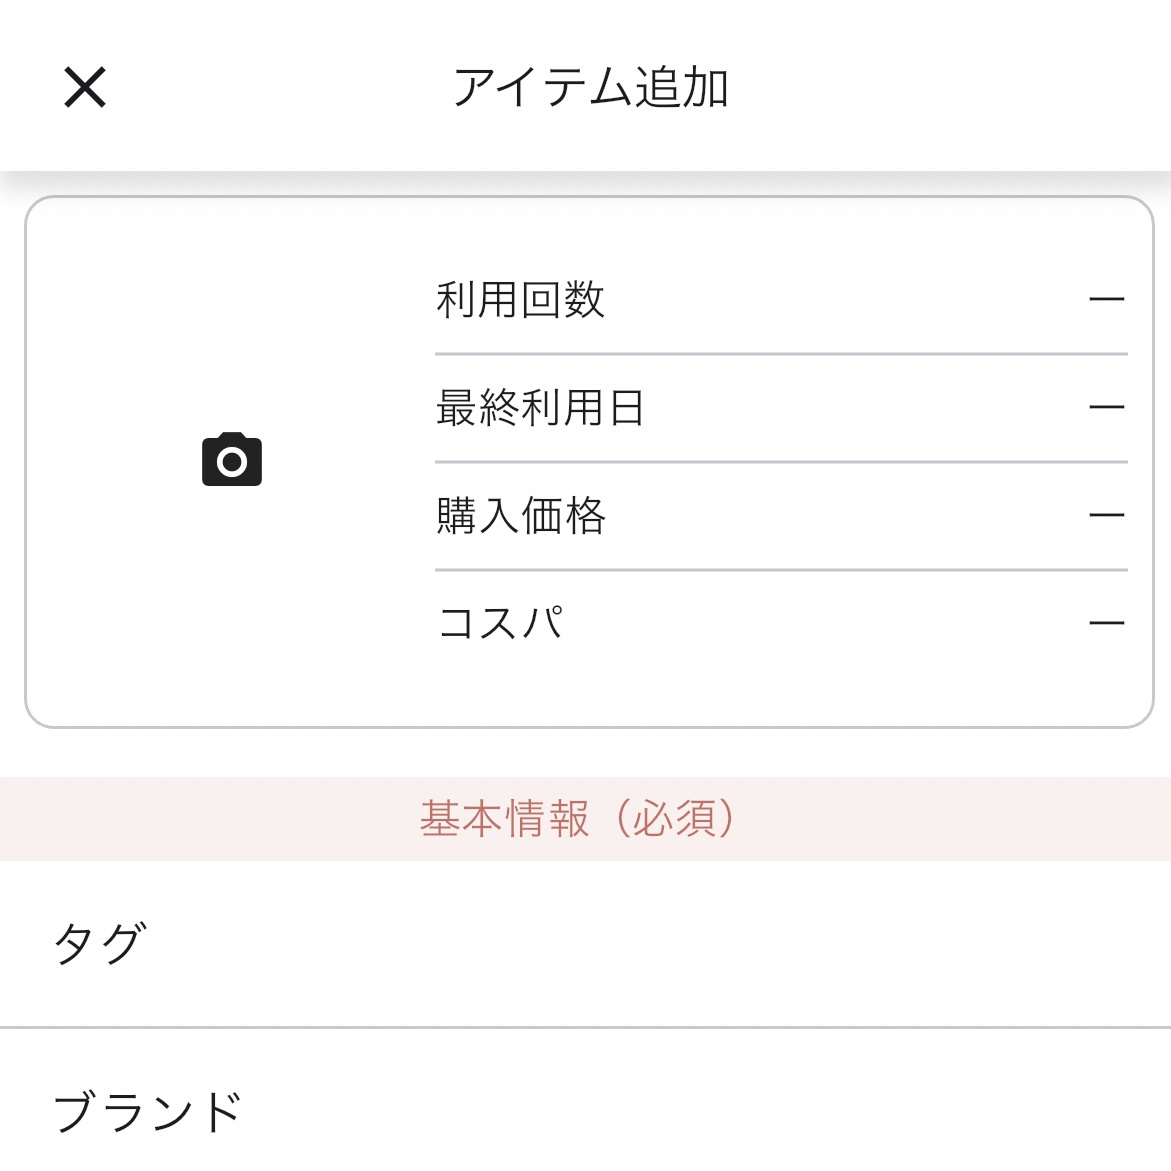Click the empty value area of the ブランド row
This screenshot has height=1171, width=1171.
[700, 1110]
